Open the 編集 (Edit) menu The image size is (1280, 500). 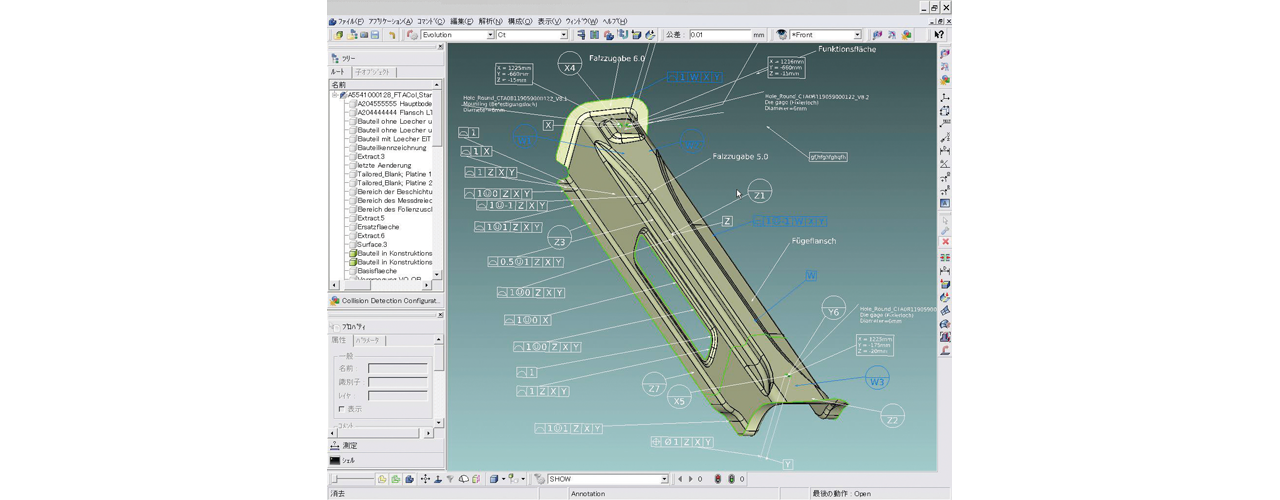[x=461, y=21]
